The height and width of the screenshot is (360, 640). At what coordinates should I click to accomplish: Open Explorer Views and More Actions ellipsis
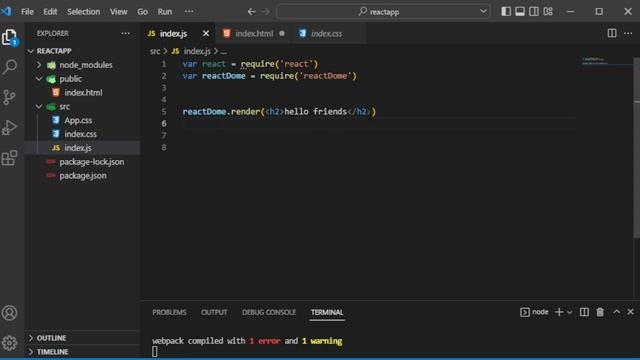(125, 33)
